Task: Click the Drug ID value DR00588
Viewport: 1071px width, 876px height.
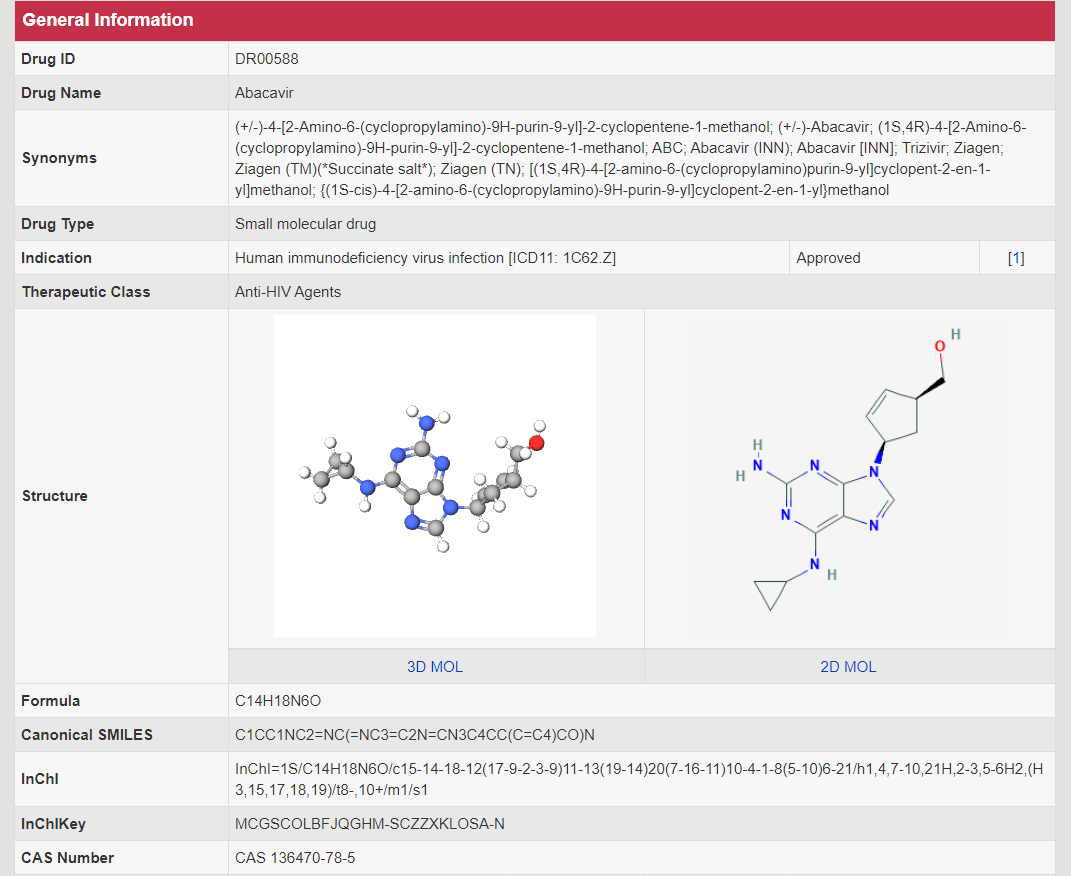Action: pyautogui.click(x=267, y=59)
